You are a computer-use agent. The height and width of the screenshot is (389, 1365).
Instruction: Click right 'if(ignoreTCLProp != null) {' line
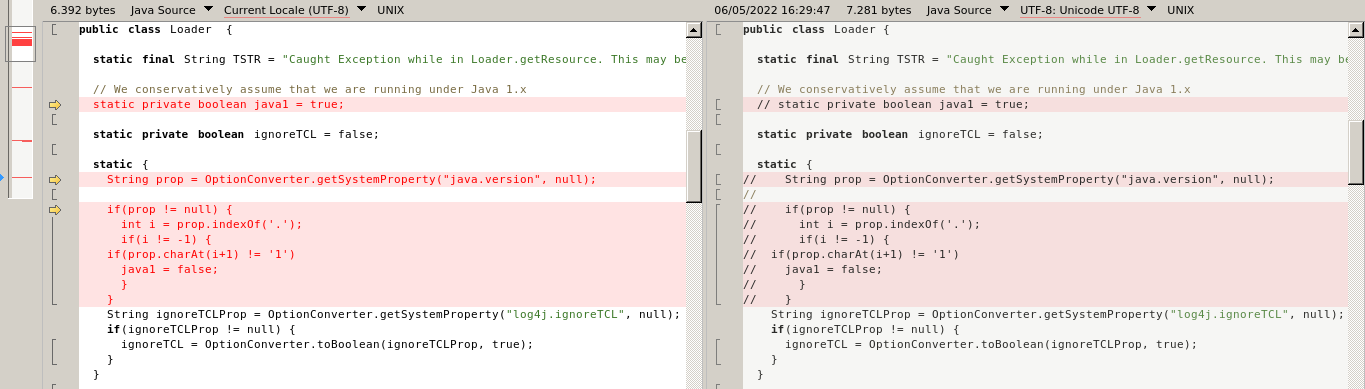(x=865, y=330)
